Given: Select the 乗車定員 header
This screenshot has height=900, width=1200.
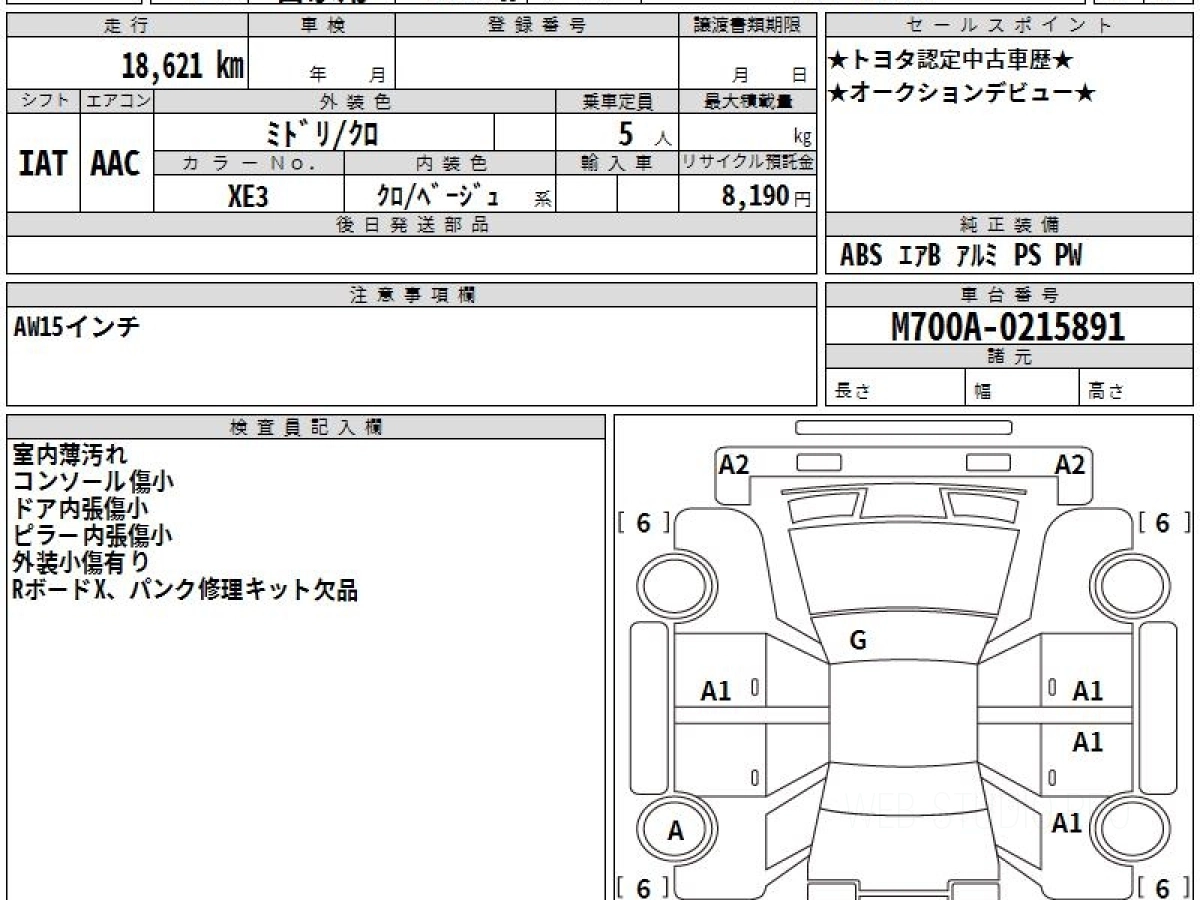Looking at the screenshot, I should [x=617, y=101].
